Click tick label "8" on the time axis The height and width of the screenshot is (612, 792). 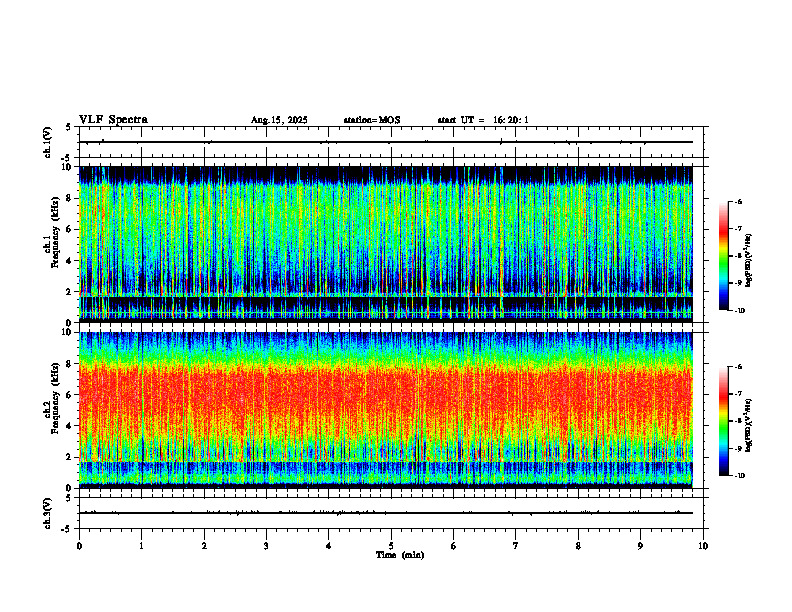[x=578, y=546]
